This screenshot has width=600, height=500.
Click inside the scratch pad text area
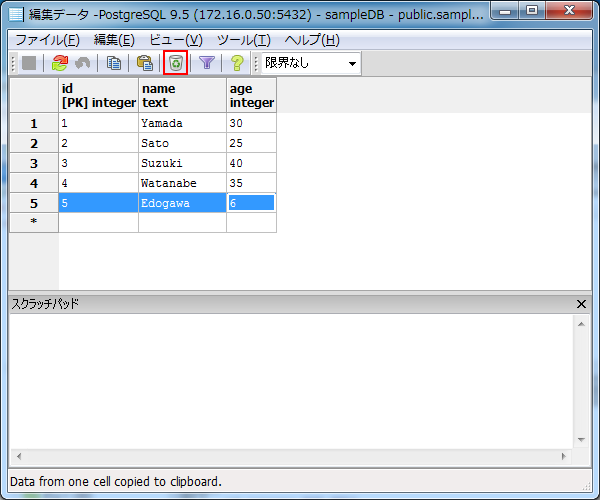point(292,381)
